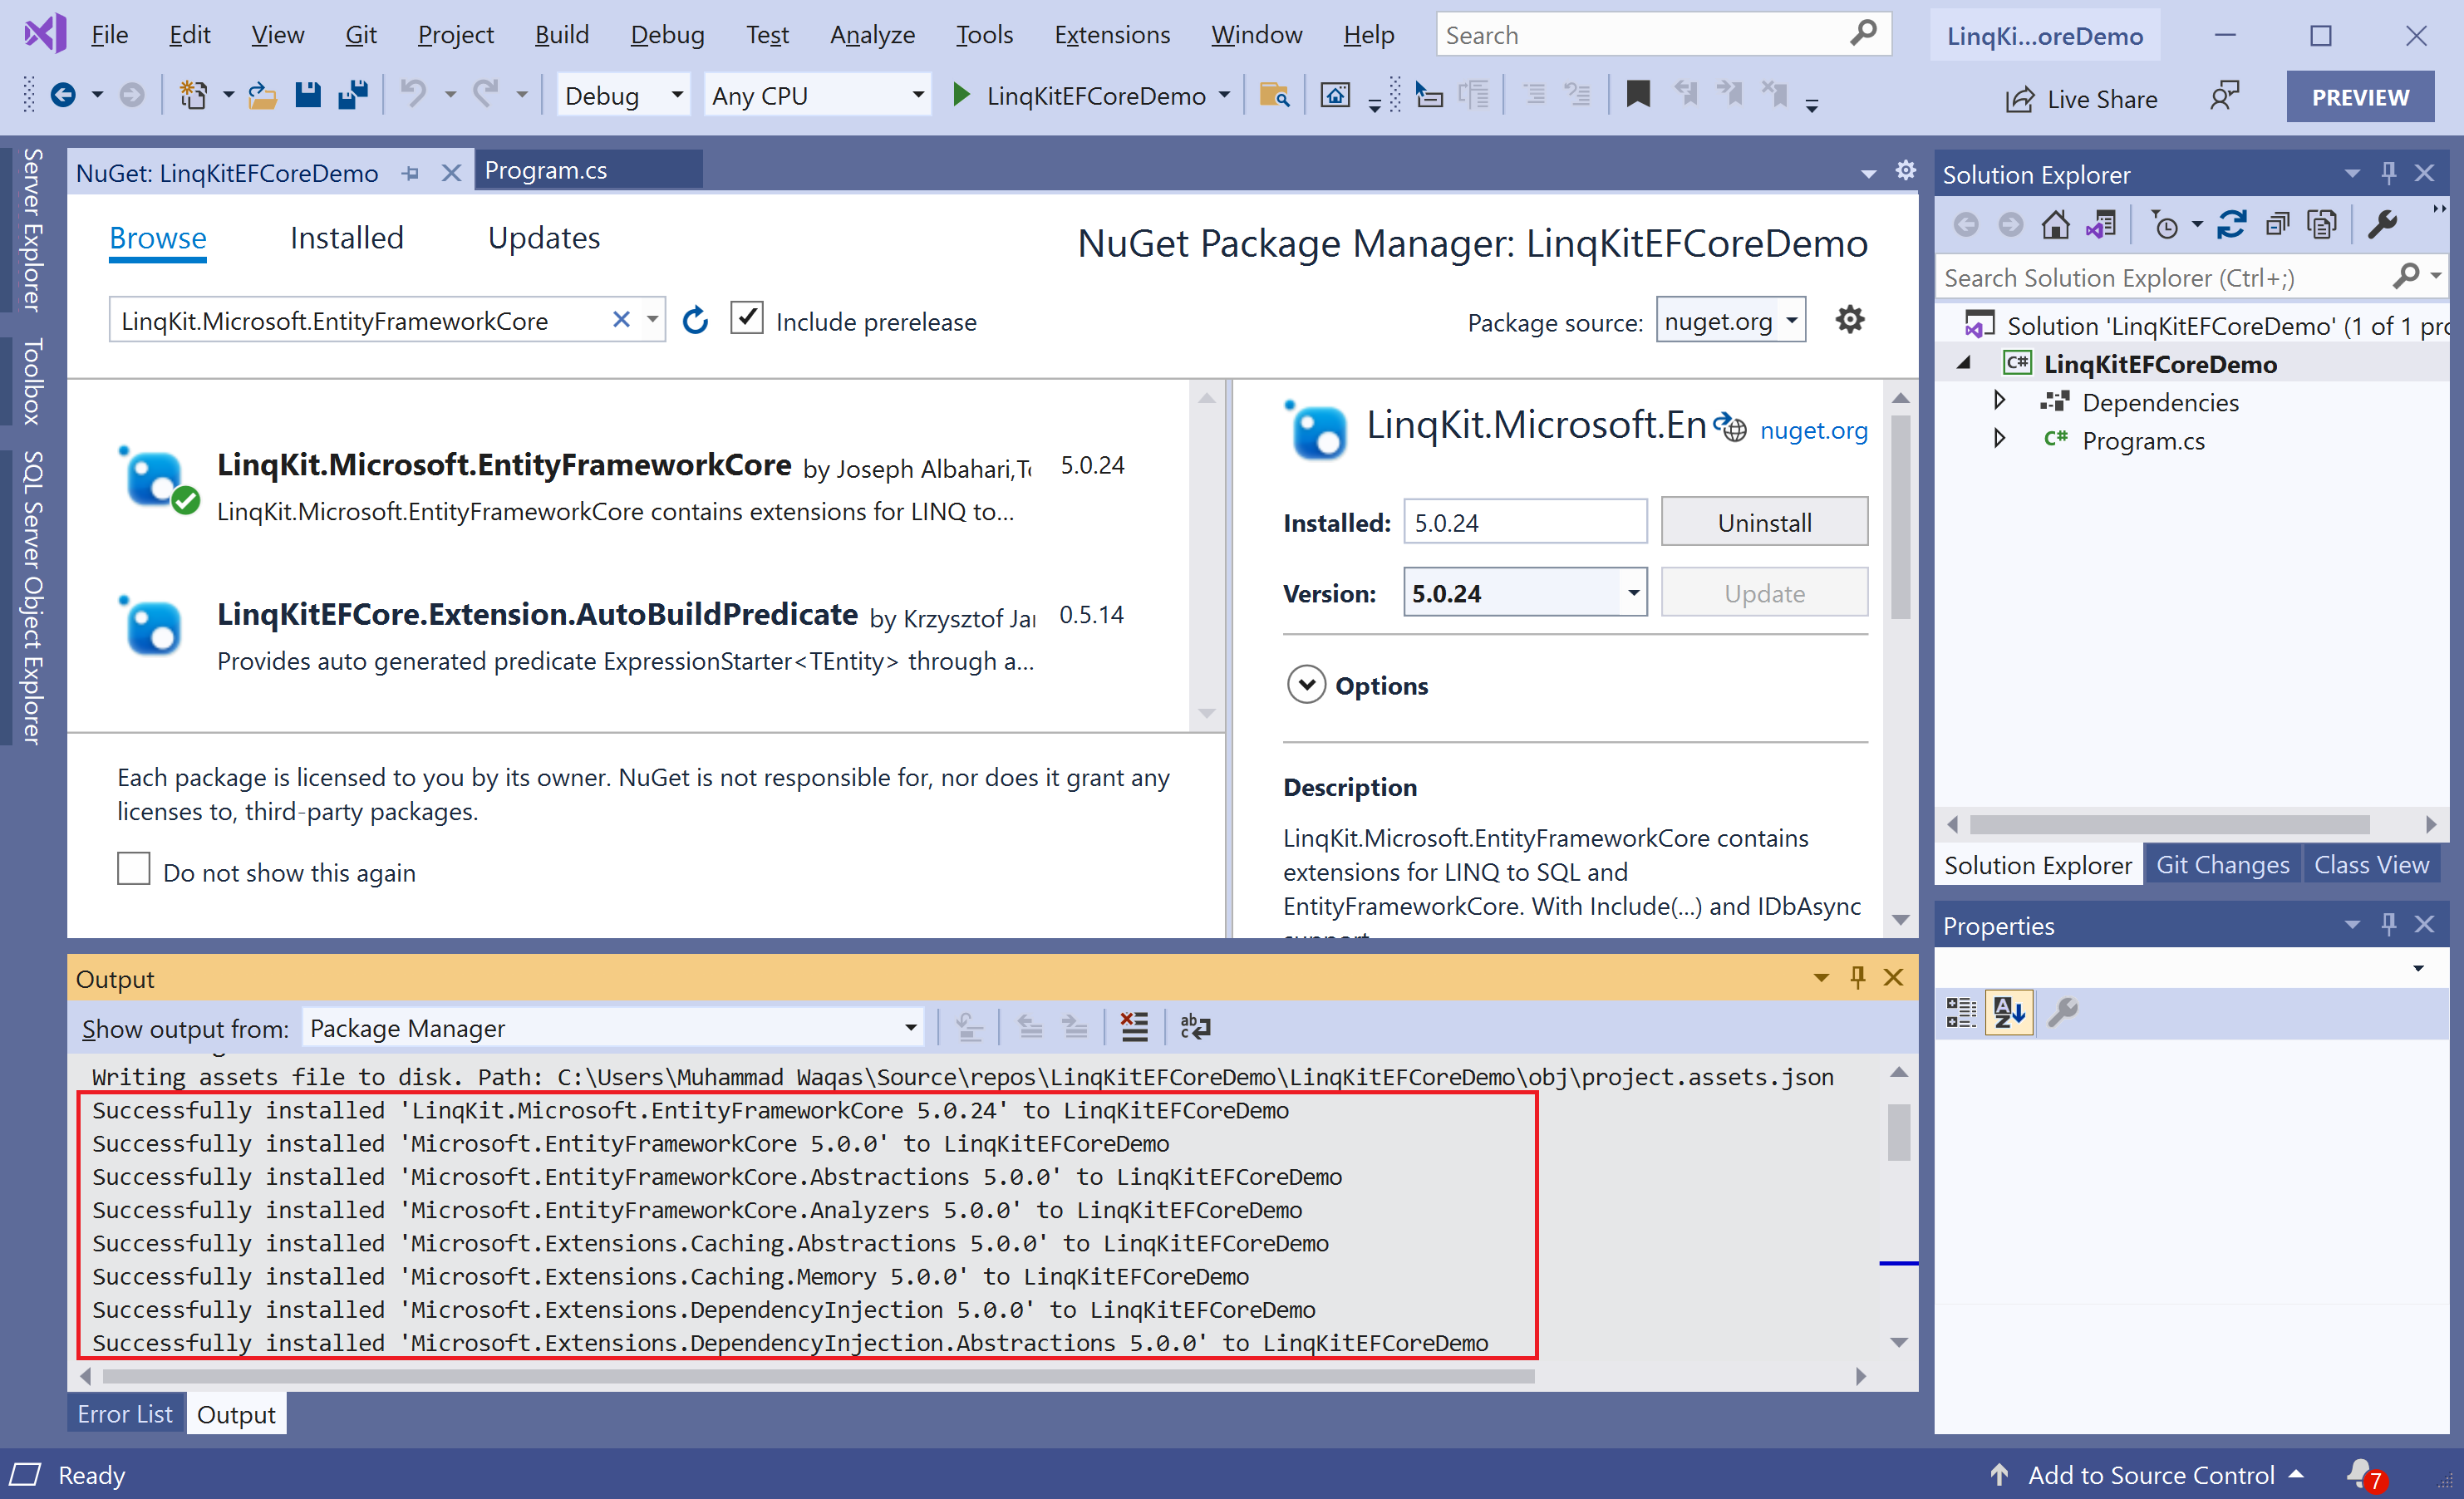The image size is (2464, 1499).
Task: Uncheck Include prerelease checkbox
Action: click(x=747, y=319)
